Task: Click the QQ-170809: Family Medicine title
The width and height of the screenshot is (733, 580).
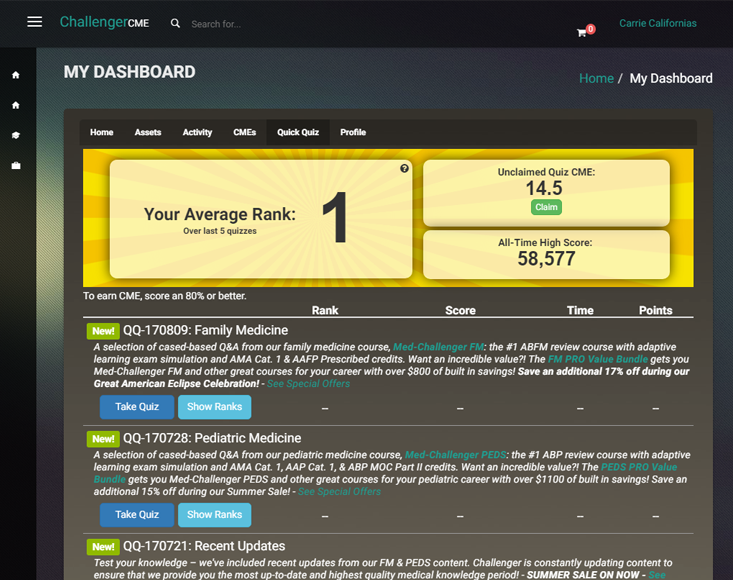Action: (205, 330)
